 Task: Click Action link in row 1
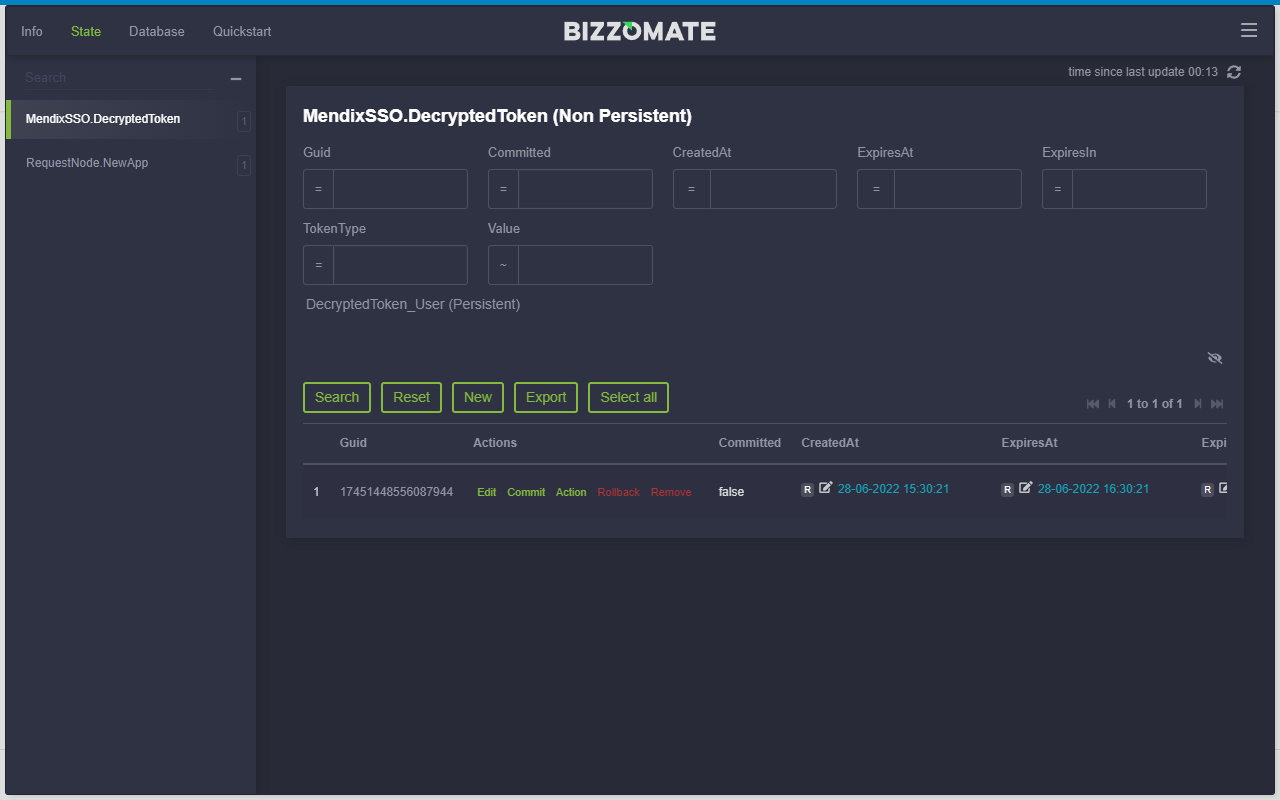(571, 492)
